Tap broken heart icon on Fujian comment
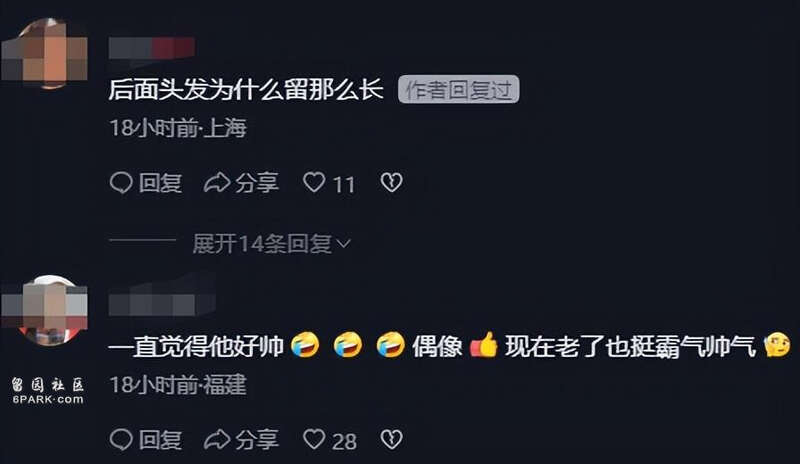Image resolution: width=800 pixels, height=464 pixels. pyautogui.click(x=392, y=439)
